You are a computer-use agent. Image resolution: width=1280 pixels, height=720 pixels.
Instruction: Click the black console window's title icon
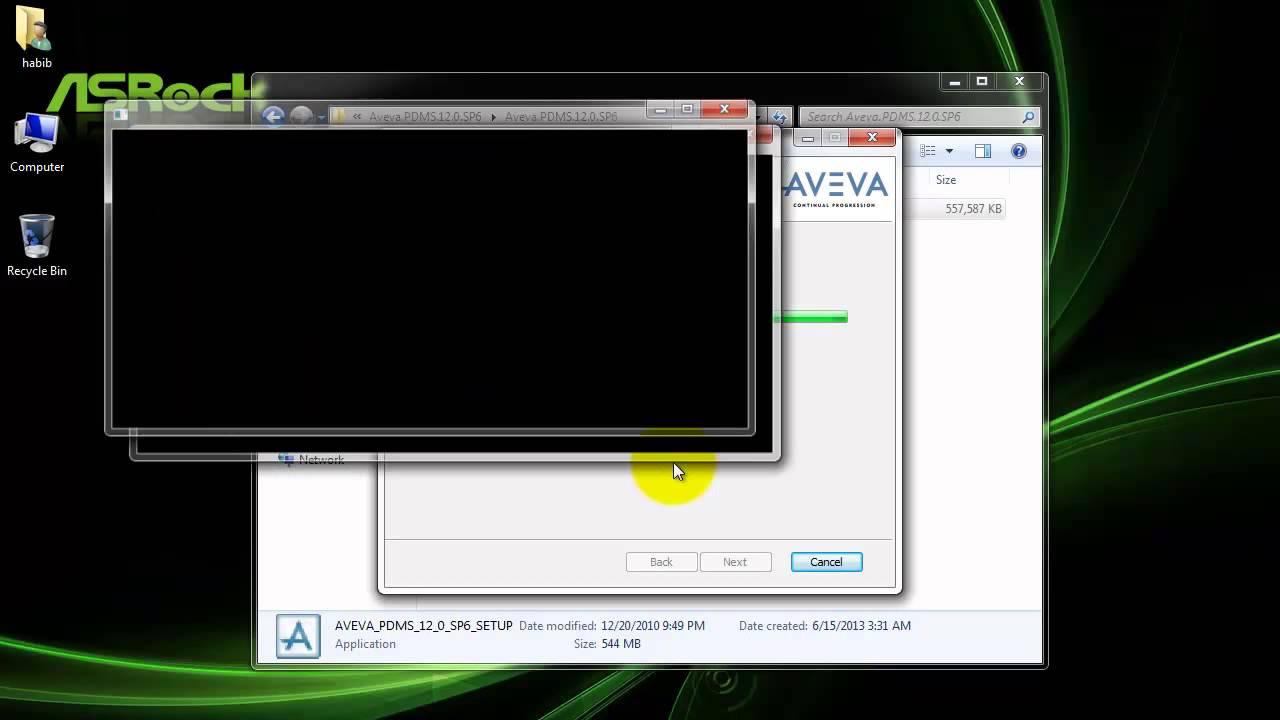coord(121,114)
